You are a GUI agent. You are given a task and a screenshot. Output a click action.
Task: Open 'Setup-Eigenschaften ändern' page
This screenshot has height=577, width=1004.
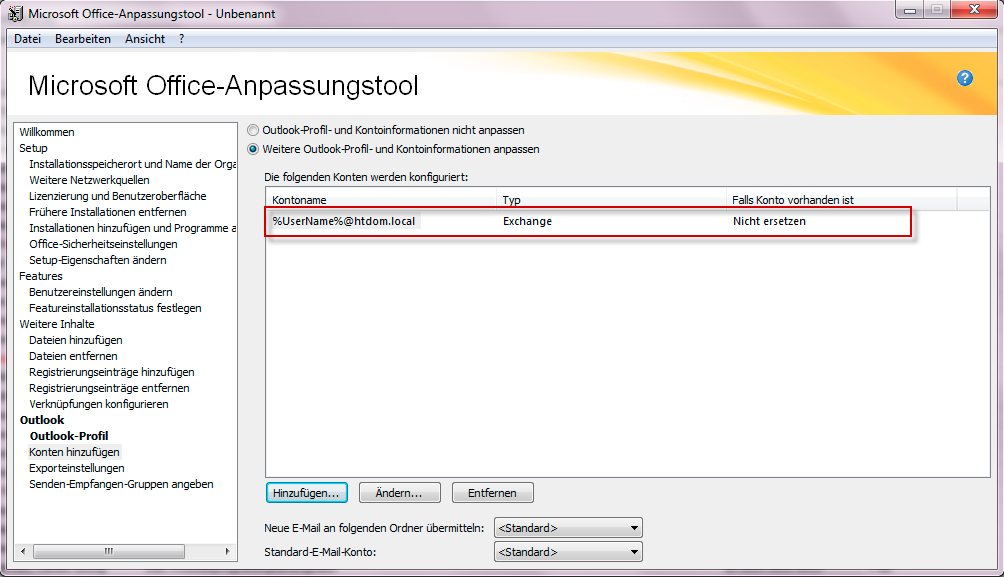(97, 260)
